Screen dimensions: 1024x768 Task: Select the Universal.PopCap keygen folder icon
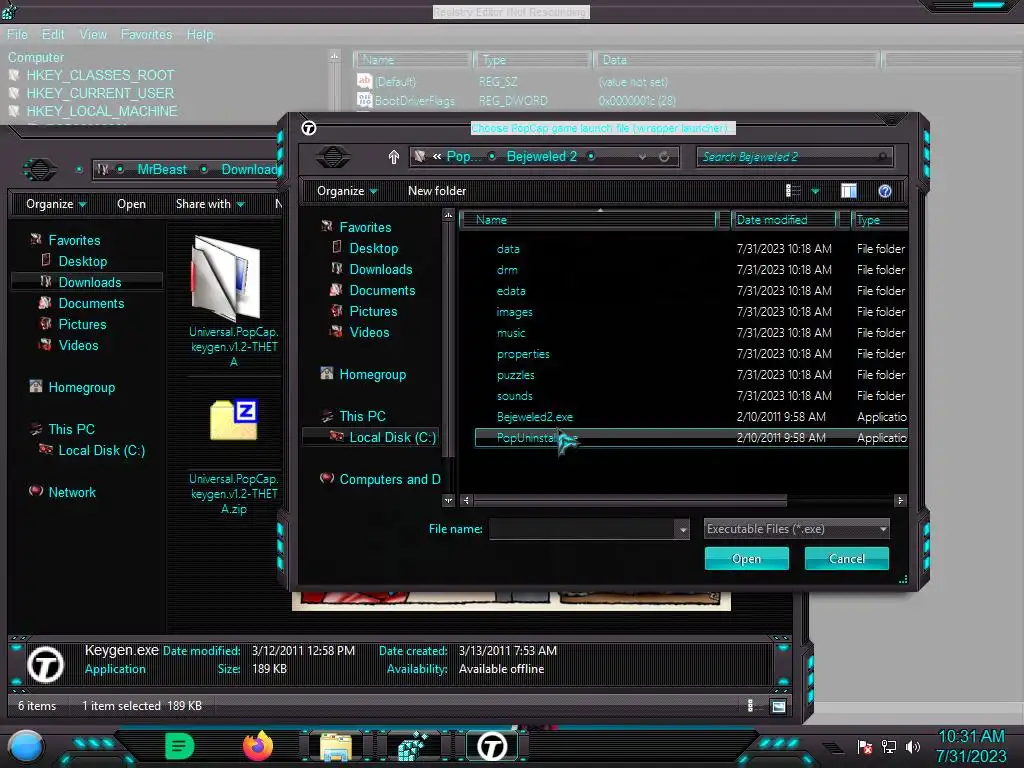(x=227, y=279)
